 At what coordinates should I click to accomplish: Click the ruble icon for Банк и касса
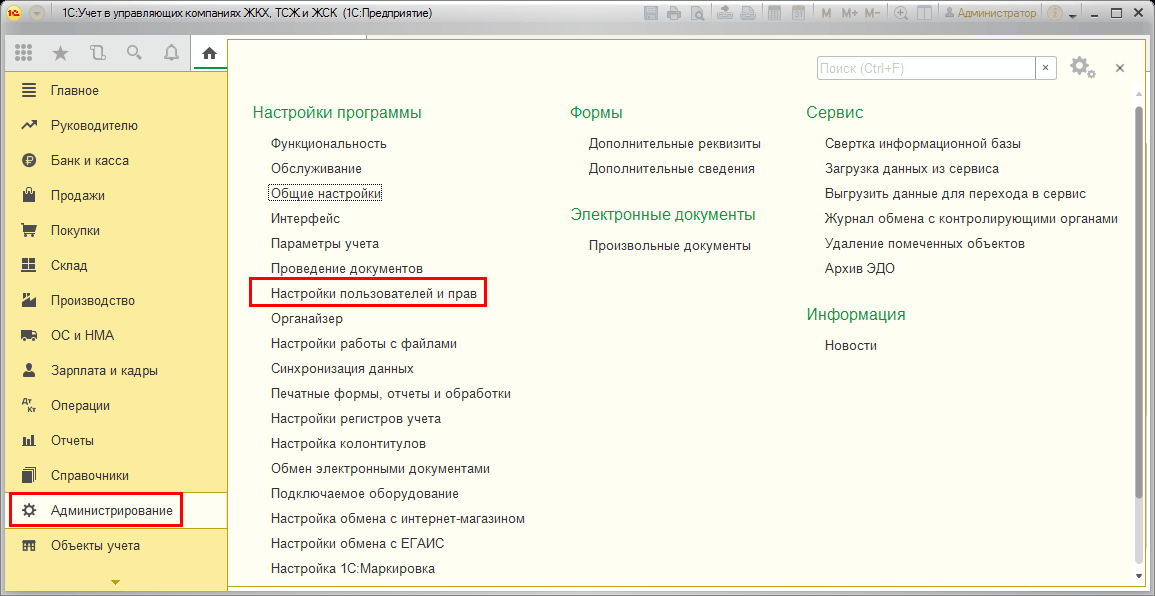(29, 161)
